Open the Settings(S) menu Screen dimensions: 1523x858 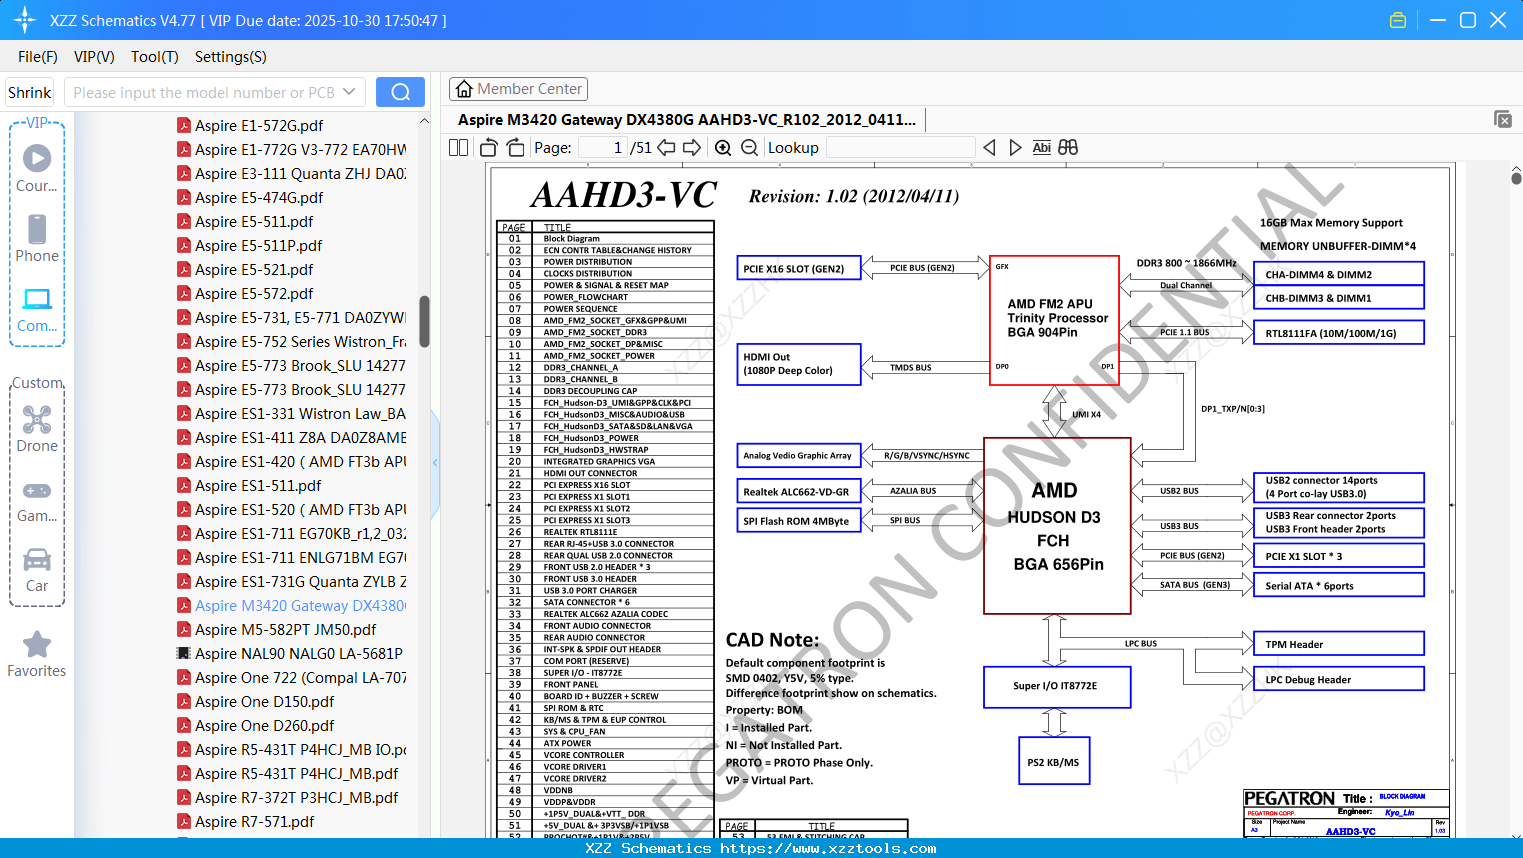(231, 57)
